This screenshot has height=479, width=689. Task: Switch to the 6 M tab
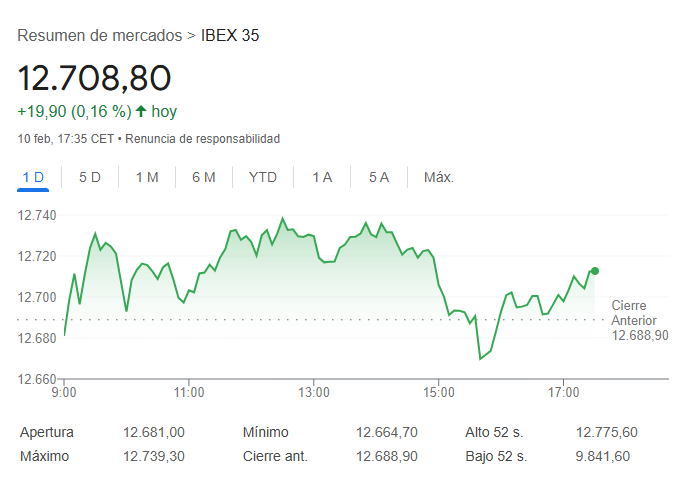(204, 177)
